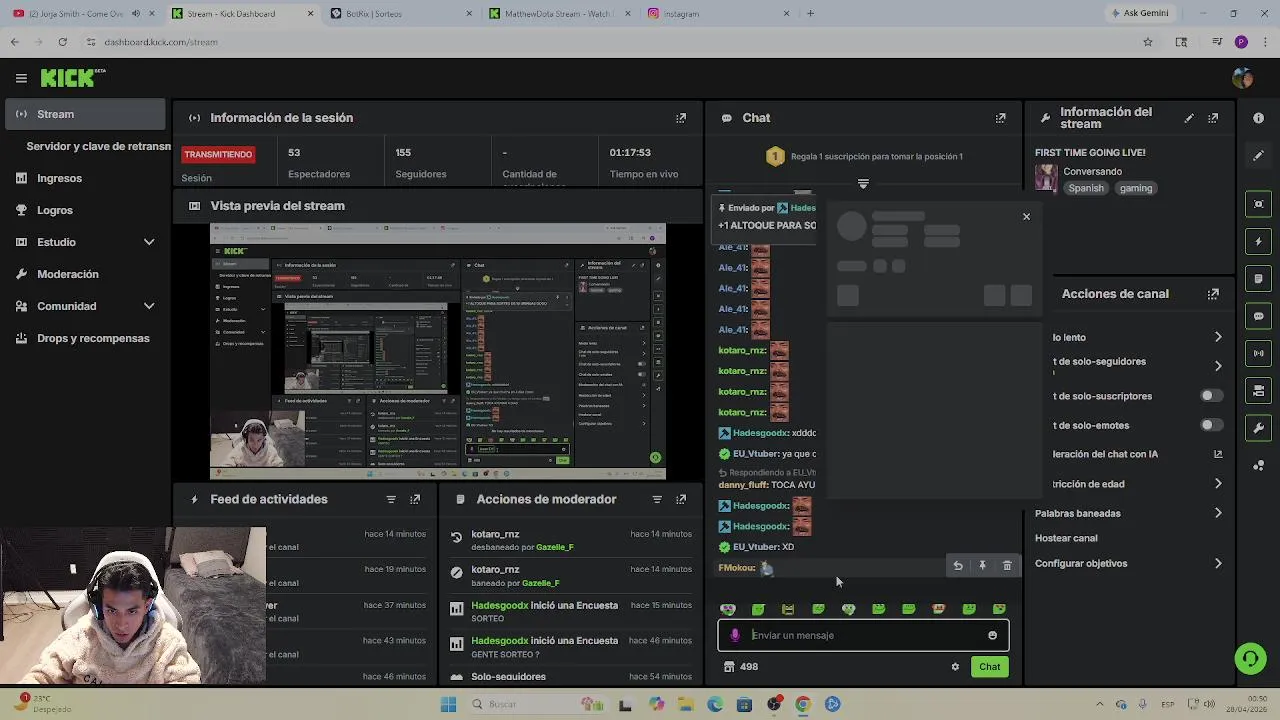Image resolution: width=1280 pixels, height=720 pixels.
Task: Click the Enviar un mensaje input field
Action: (863, 635)
